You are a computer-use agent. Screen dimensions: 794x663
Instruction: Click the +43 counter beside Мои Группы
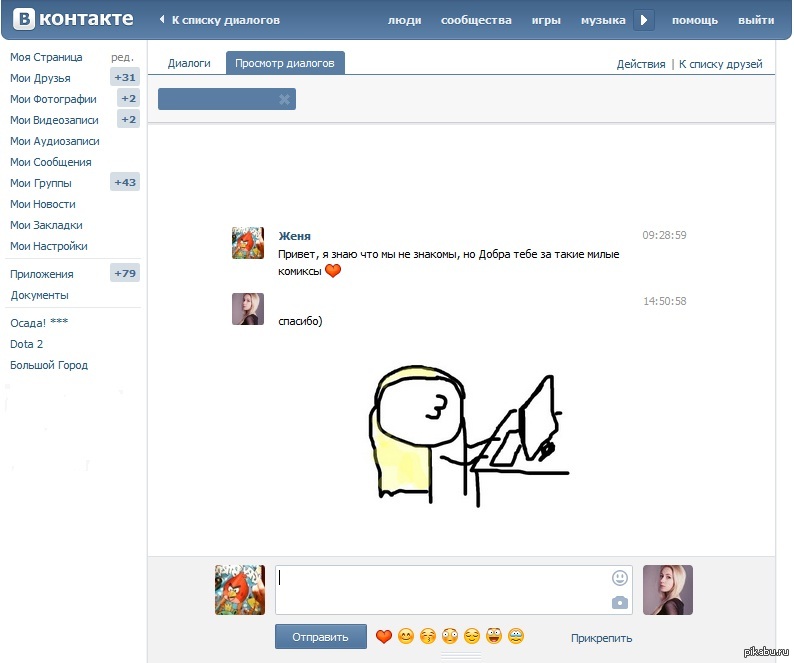point(125,183)
